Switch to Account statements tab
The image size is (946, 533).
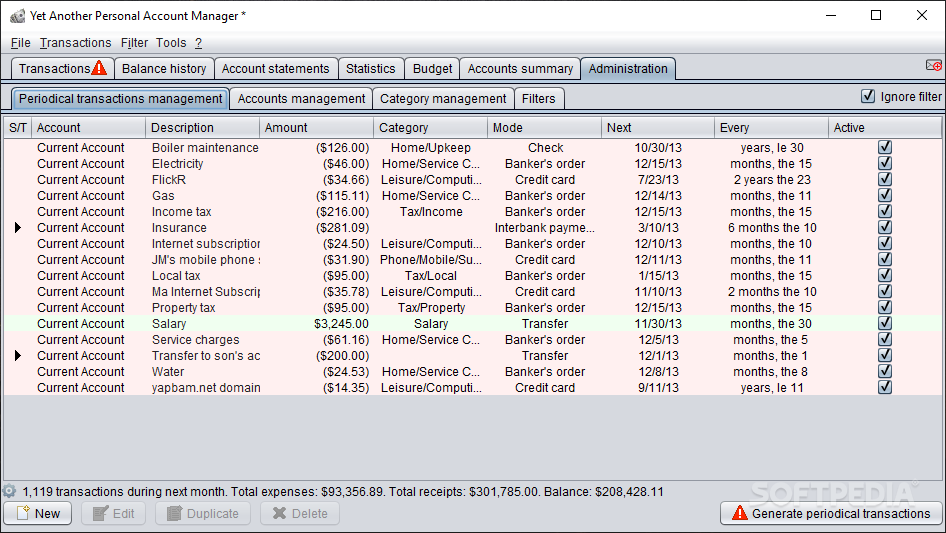click(276, 68)
